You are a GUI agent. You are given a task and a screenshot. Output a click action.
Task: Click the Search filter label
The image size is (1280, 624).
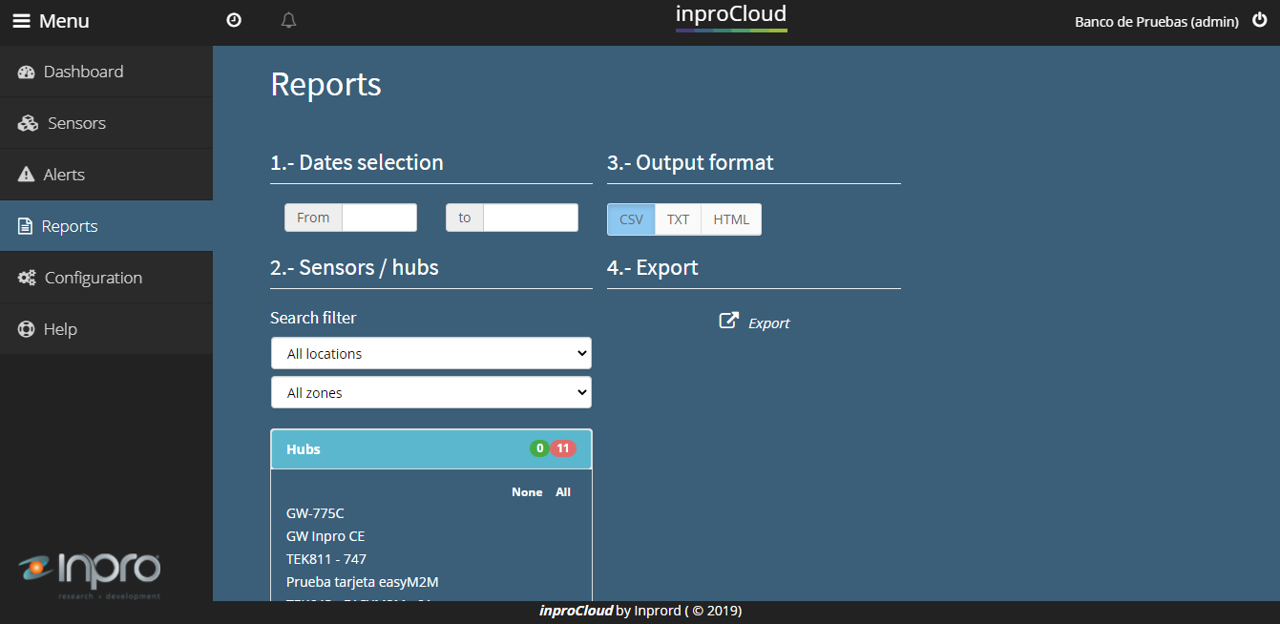(313, 318)
